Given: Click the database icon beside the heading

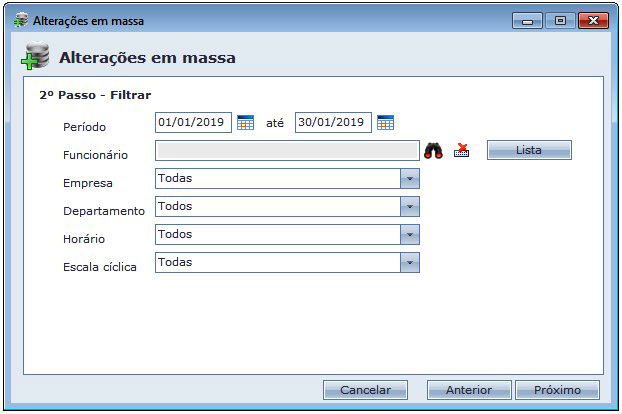Looking at the screenshot, I should coord(35,59).
